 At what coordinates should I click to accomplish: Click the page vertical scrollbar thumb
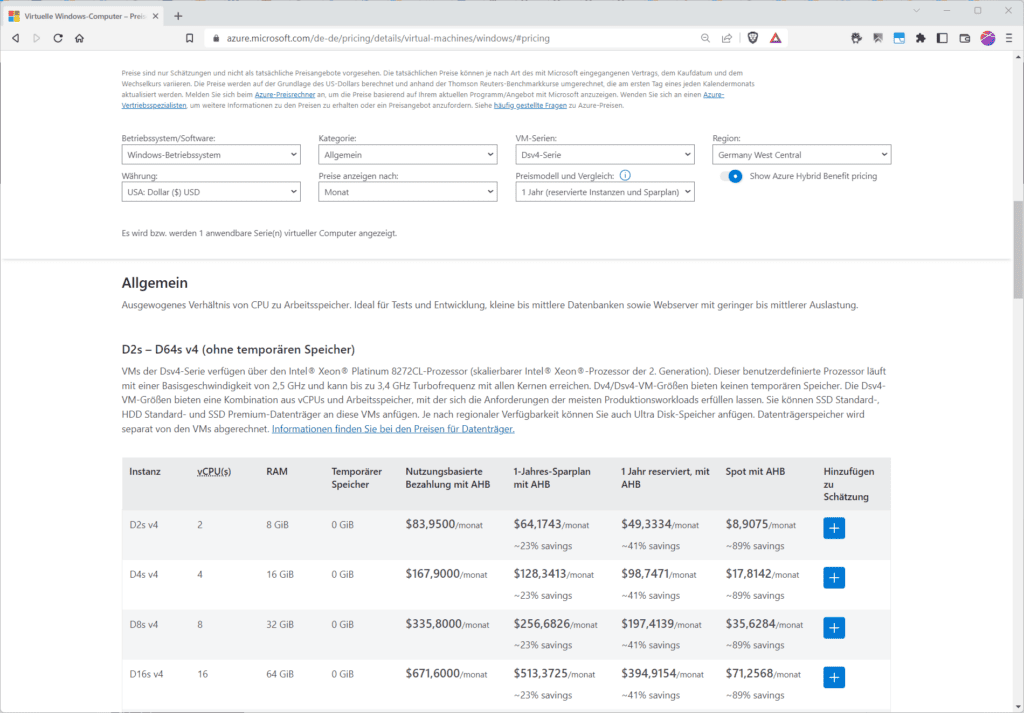1018,248
